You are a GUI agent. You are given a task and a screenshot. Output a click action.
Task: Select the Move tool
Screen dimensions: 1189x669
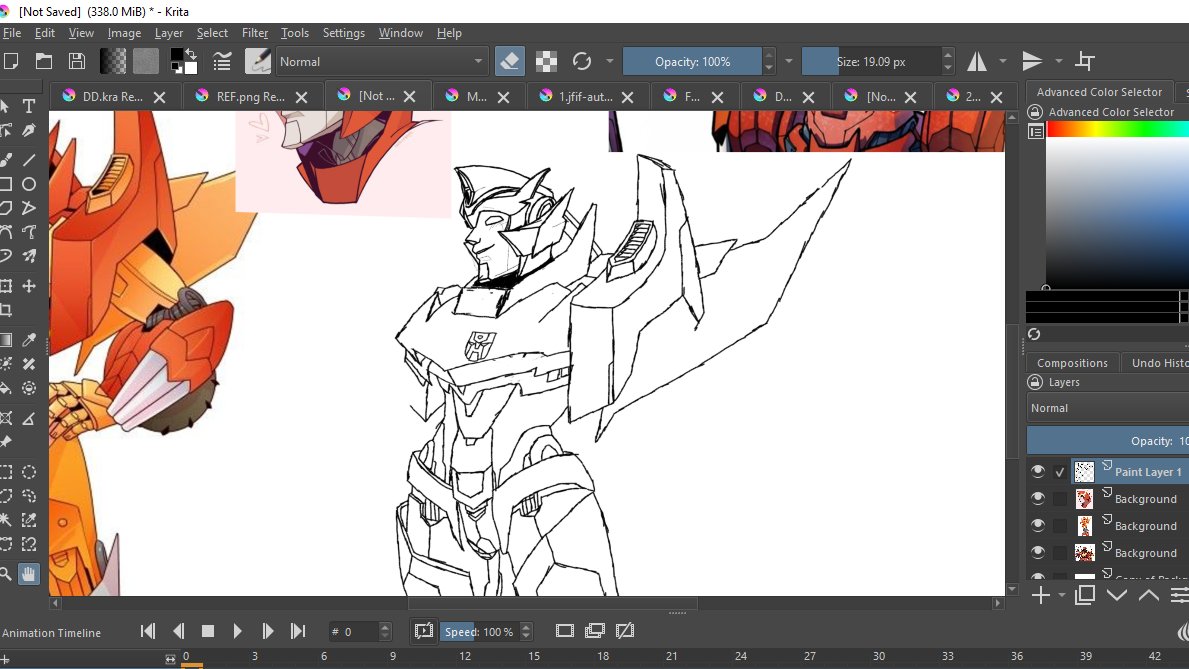pos(29,286)
